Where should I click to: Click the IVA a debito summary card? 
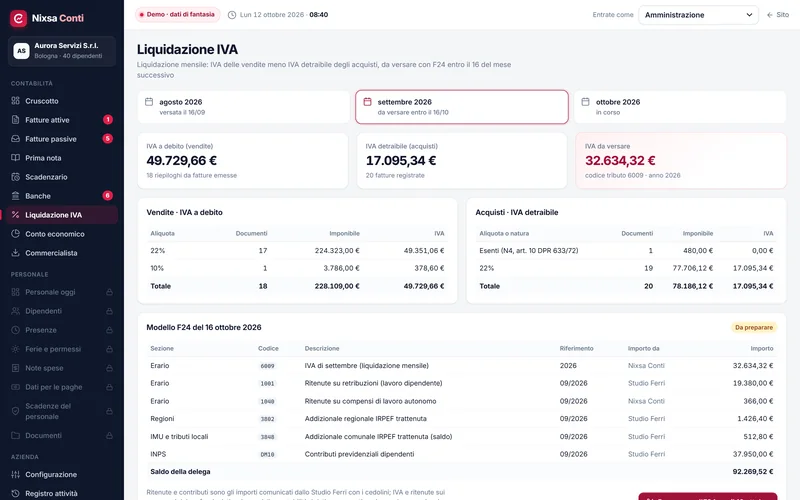coord(243,160)
